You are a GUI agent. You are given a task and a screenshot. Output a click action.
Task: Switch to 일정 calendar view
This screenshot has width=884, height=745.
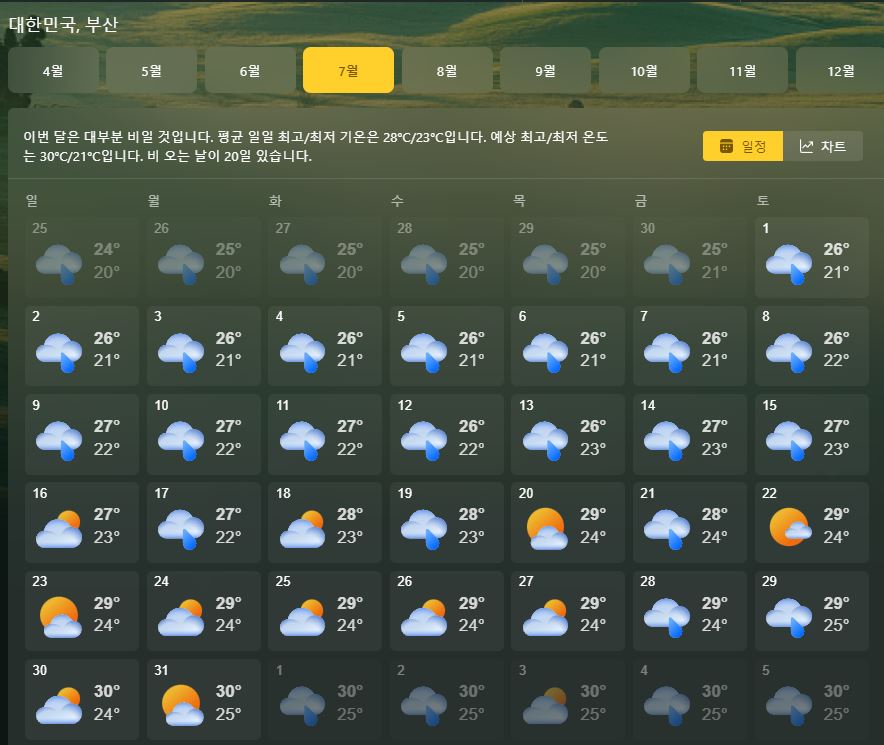[742, 146]
